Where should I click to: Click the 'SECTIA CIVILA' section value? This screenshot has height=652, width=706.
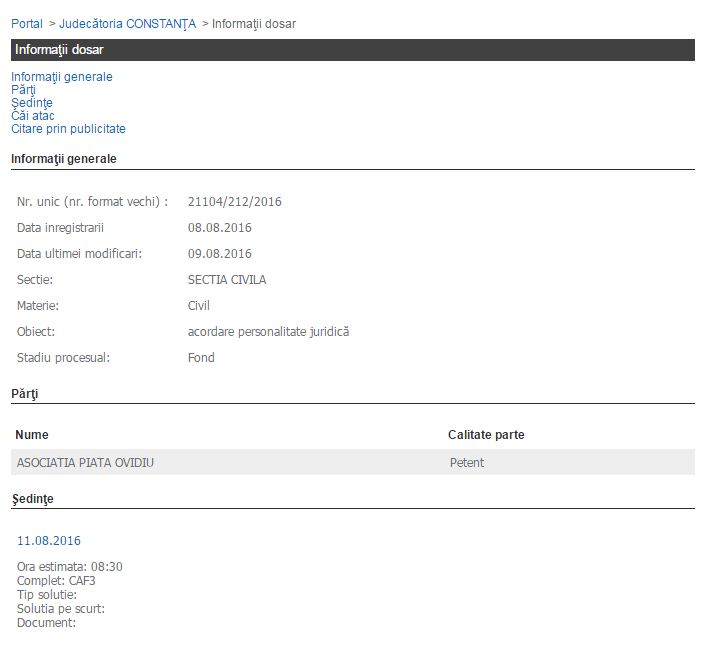click(x=227, y=280)
